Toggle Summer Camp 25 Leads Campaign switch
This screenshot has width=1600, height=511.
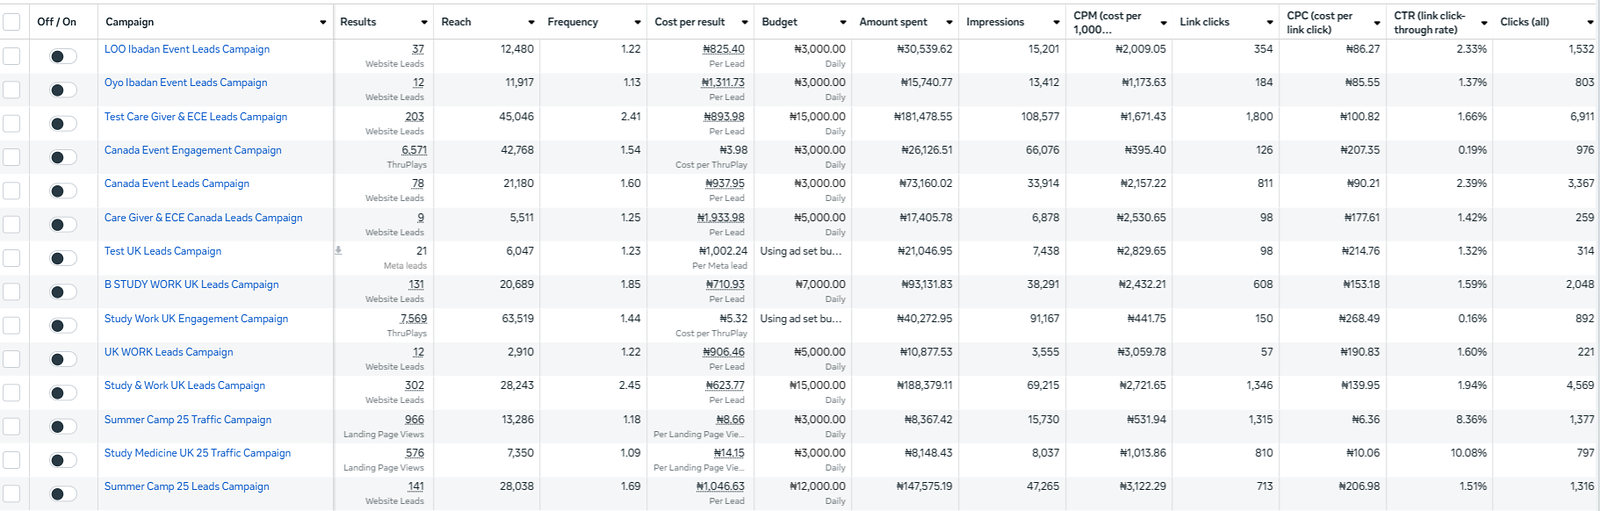point(62,494)
